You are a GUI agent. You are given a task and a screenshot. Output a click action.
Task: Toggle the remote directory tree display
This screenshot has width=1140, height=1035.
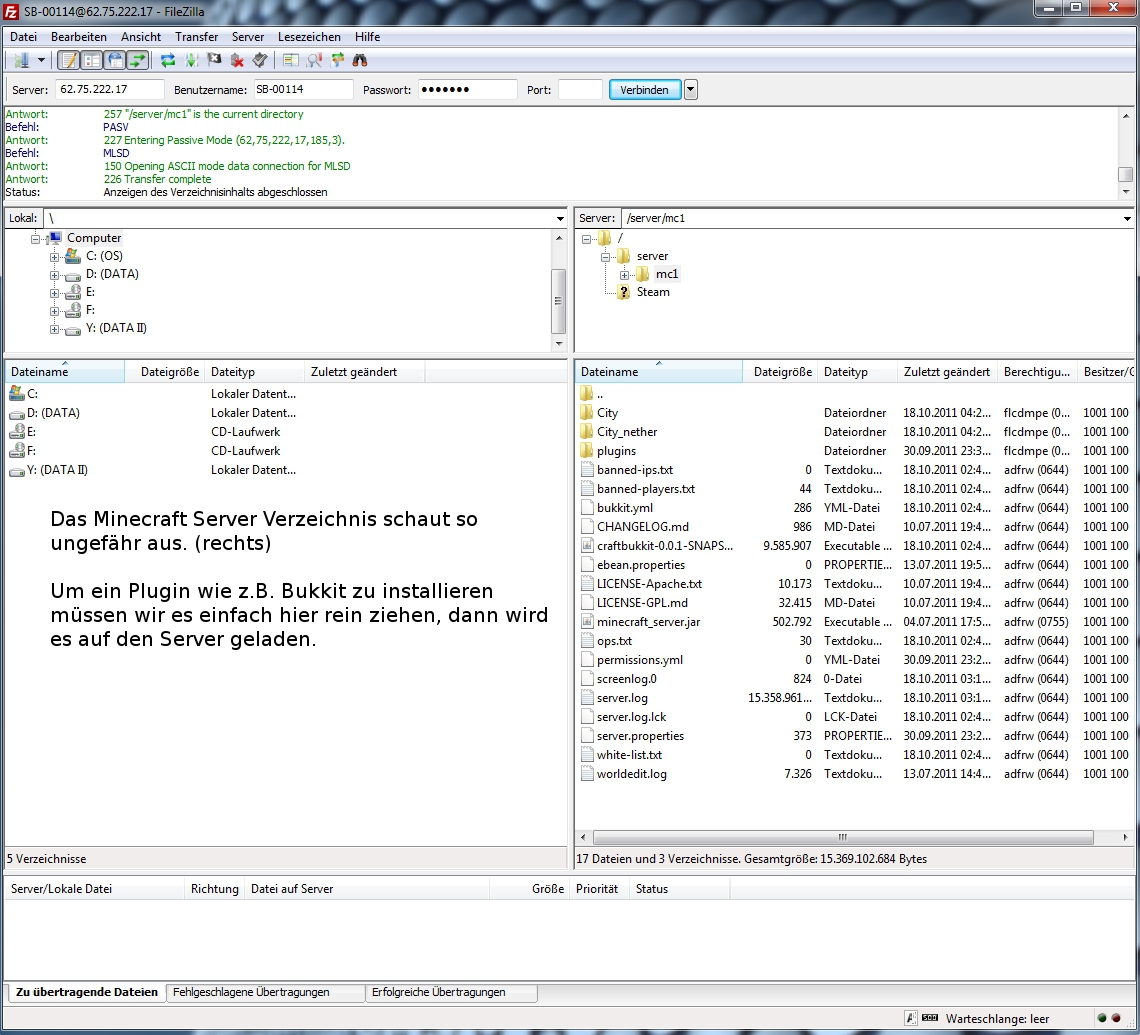click(115, 60)
